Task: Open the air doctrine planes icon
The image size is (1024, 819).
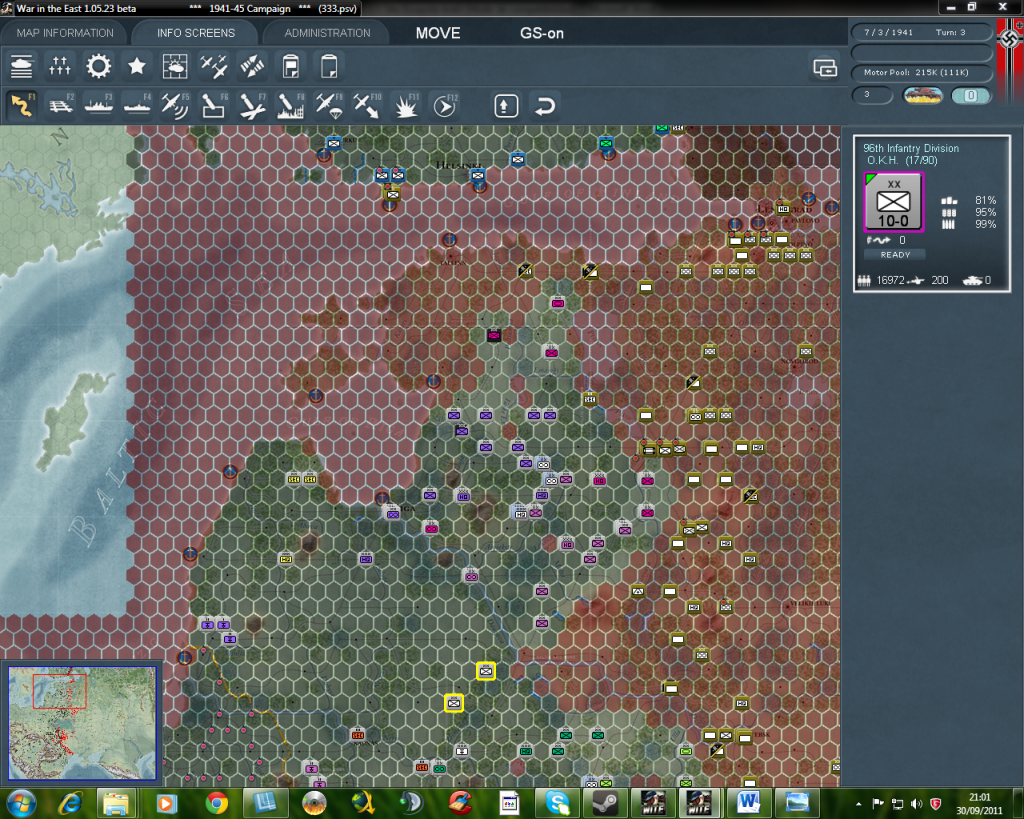Action: click(213, 66)
